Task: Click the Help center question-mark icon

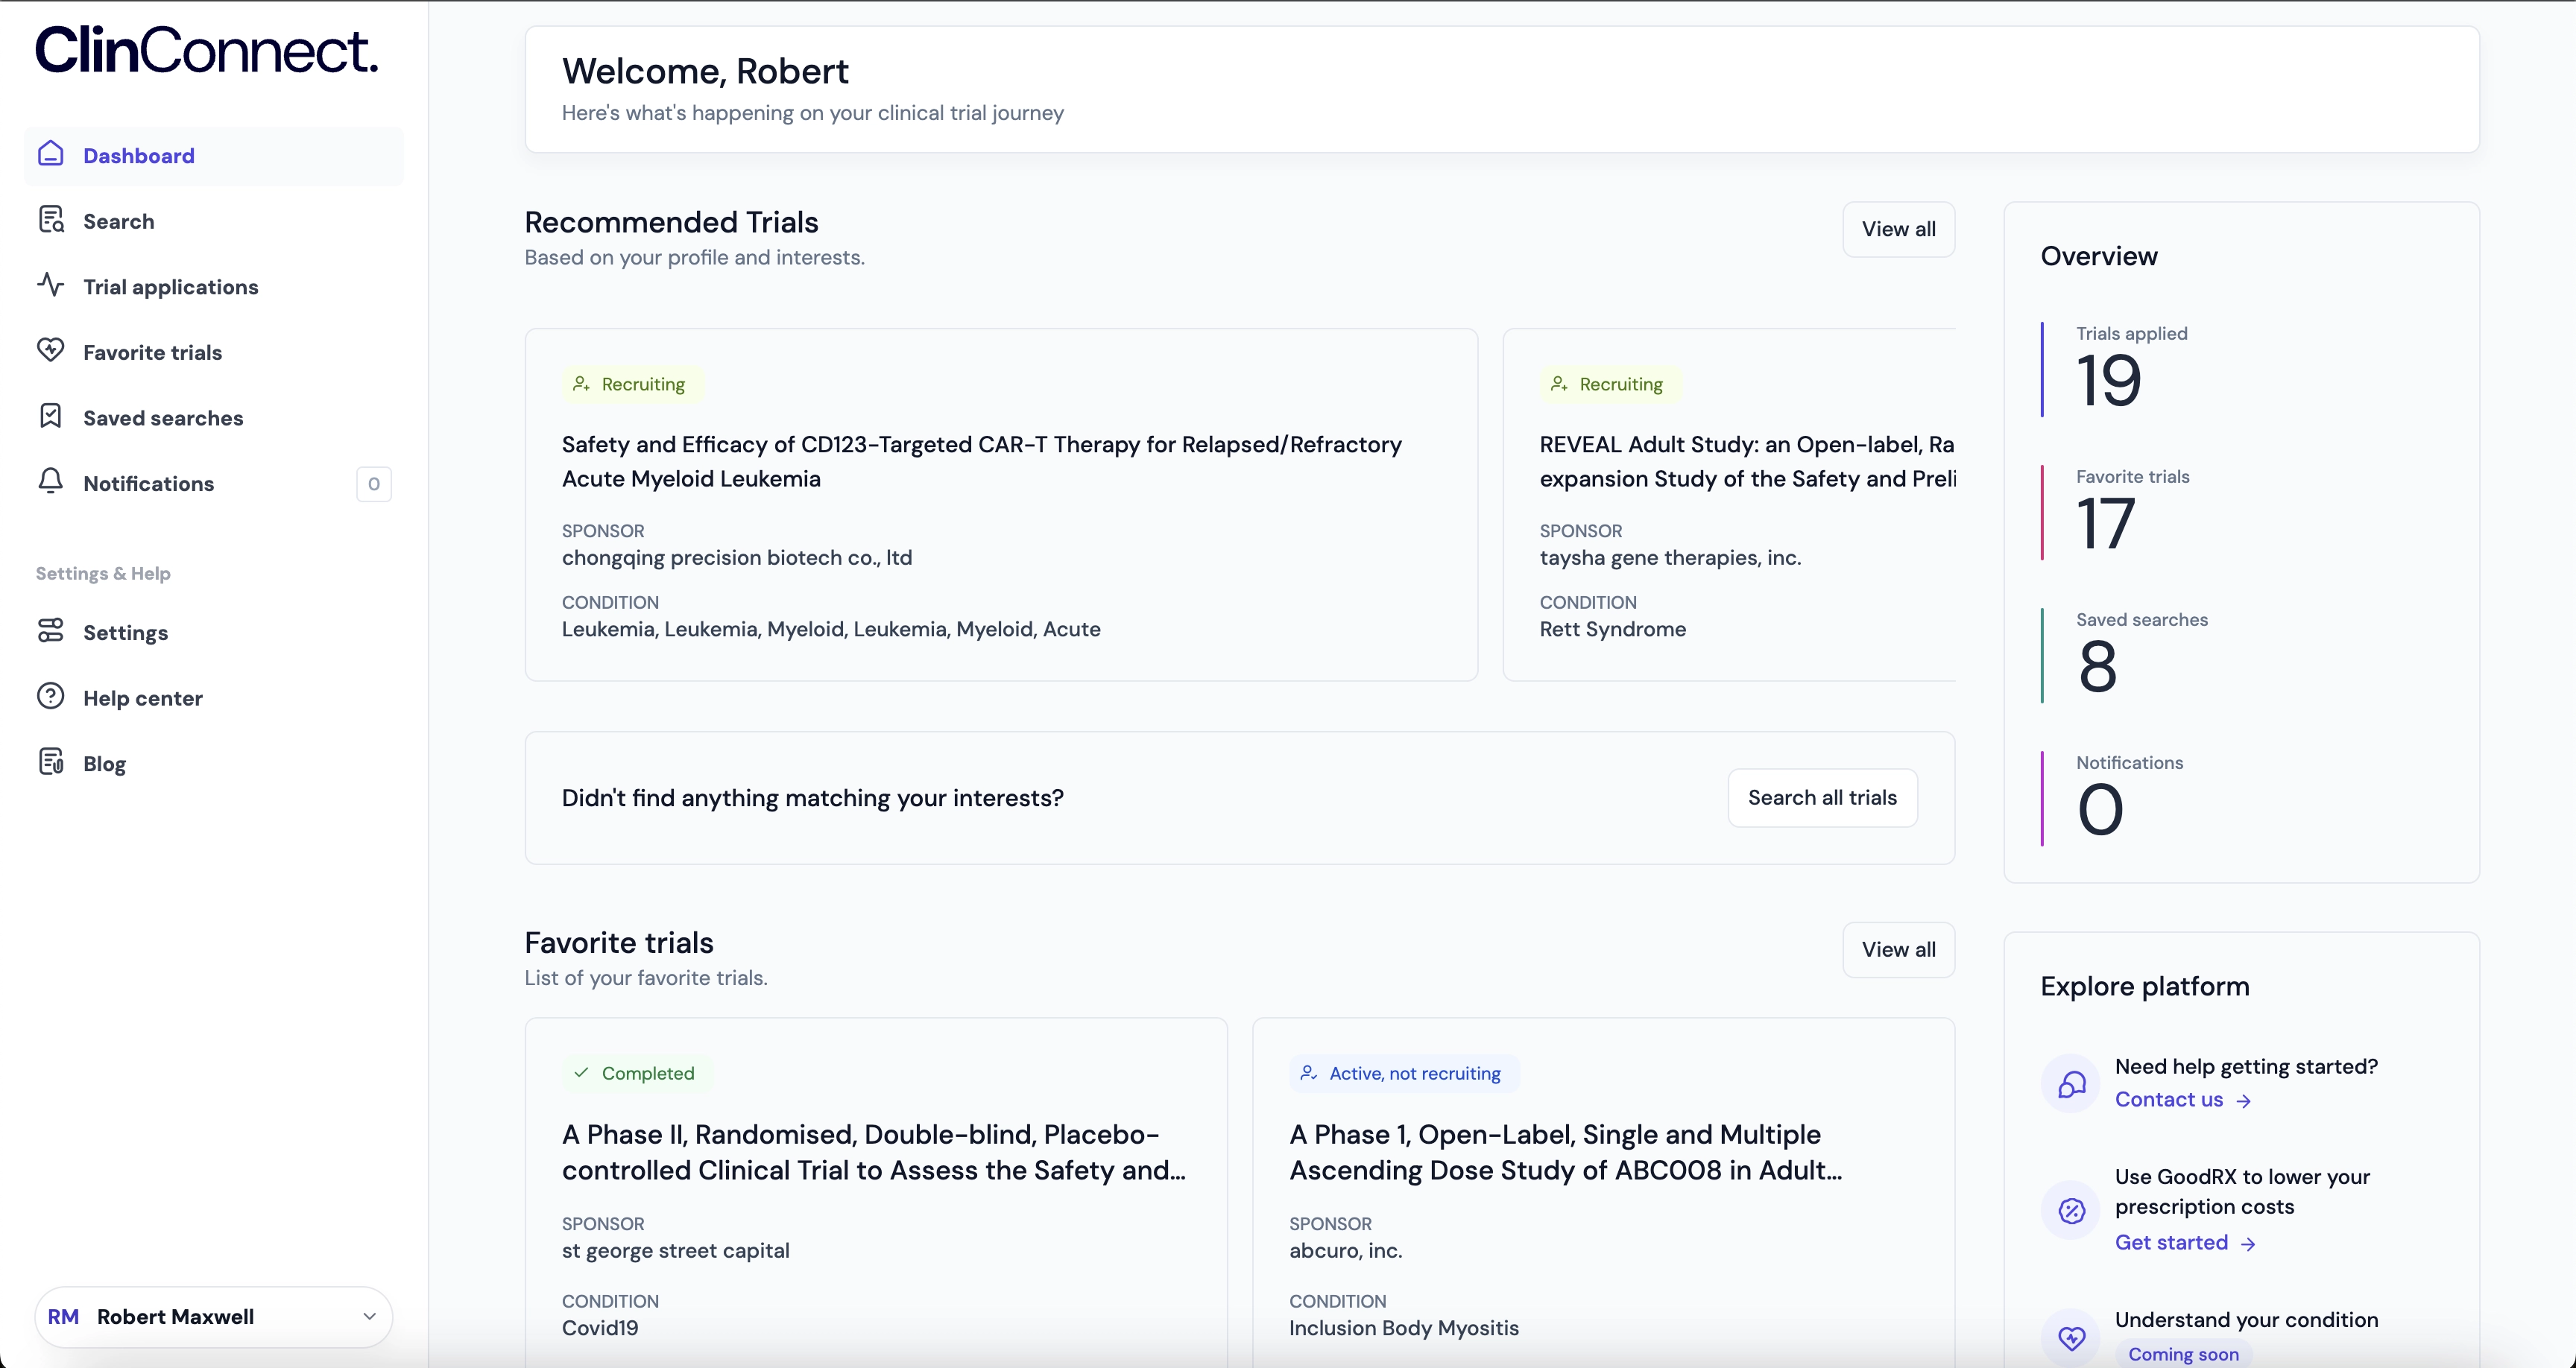Action: coord(51,696)
